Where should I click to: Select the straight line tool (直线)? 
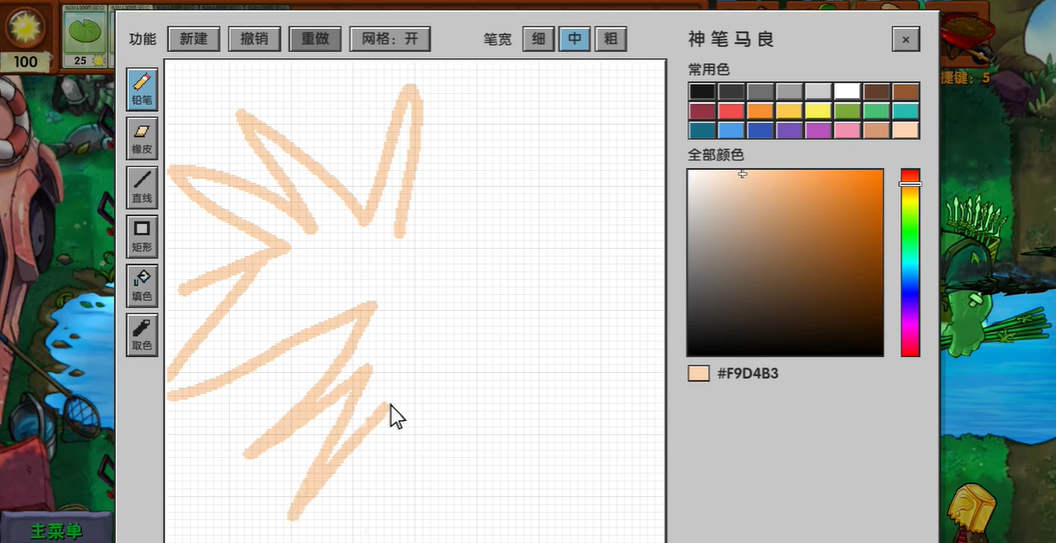point(142,188)
